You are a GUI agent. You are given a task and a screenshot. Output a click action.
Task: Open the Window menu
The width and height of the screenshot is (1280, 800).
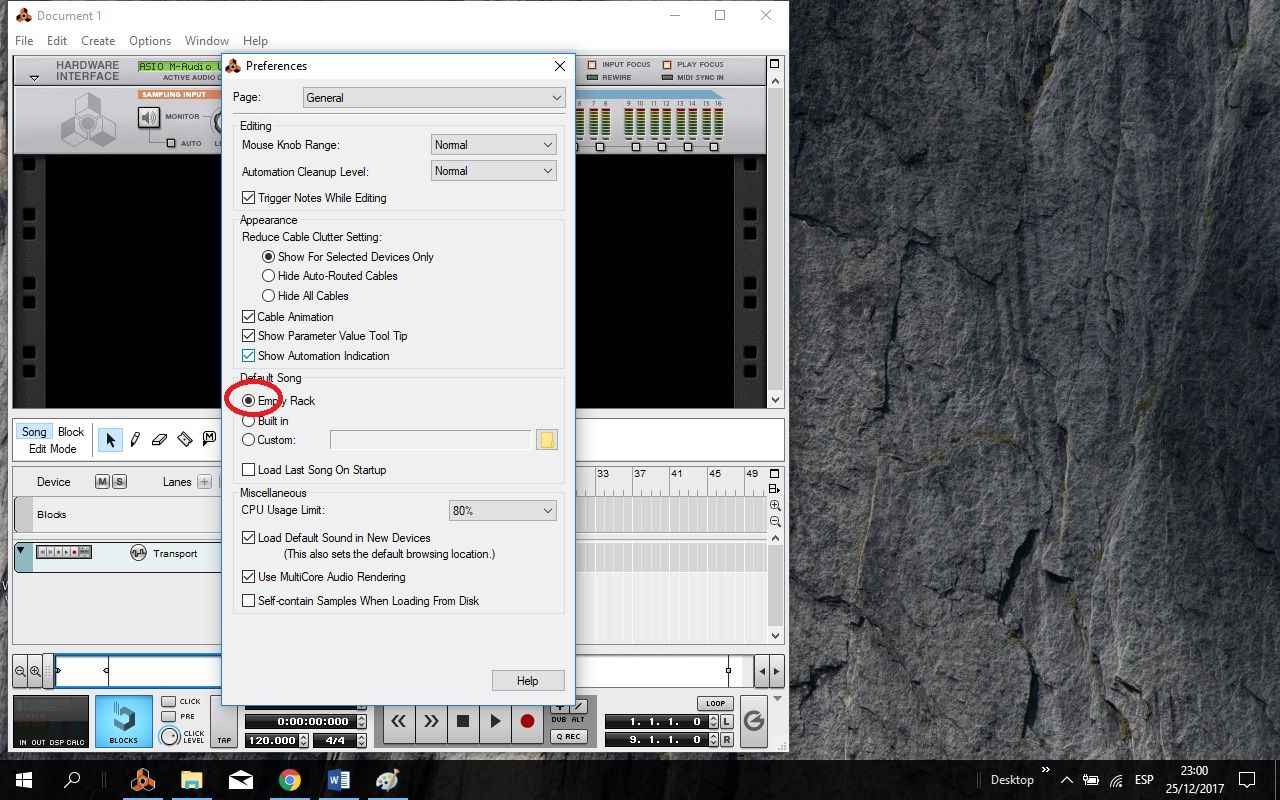pyautogui.click(x=207, y=41)
